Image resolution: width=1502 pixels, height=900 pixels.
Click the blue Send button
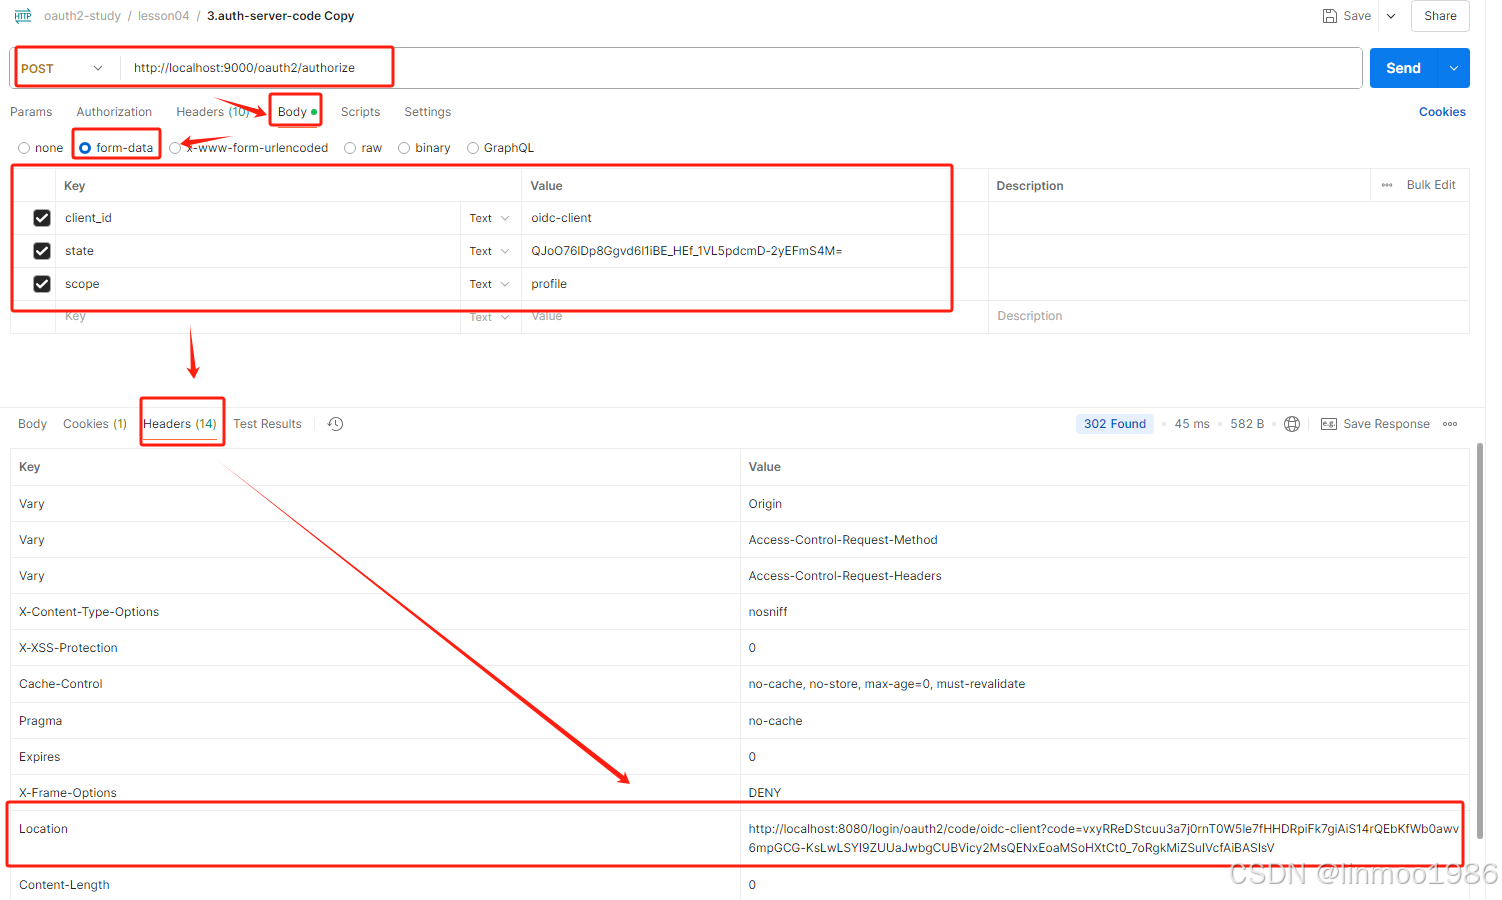1402,68
